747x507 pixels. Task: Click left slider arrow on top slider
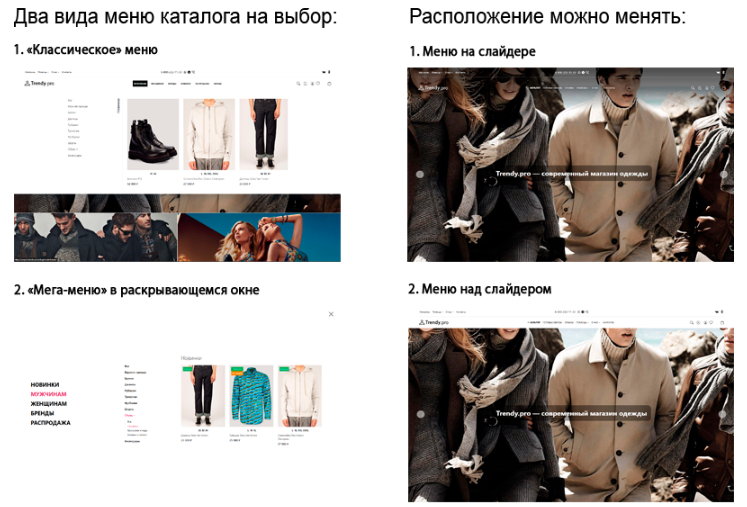click(419, 174)
